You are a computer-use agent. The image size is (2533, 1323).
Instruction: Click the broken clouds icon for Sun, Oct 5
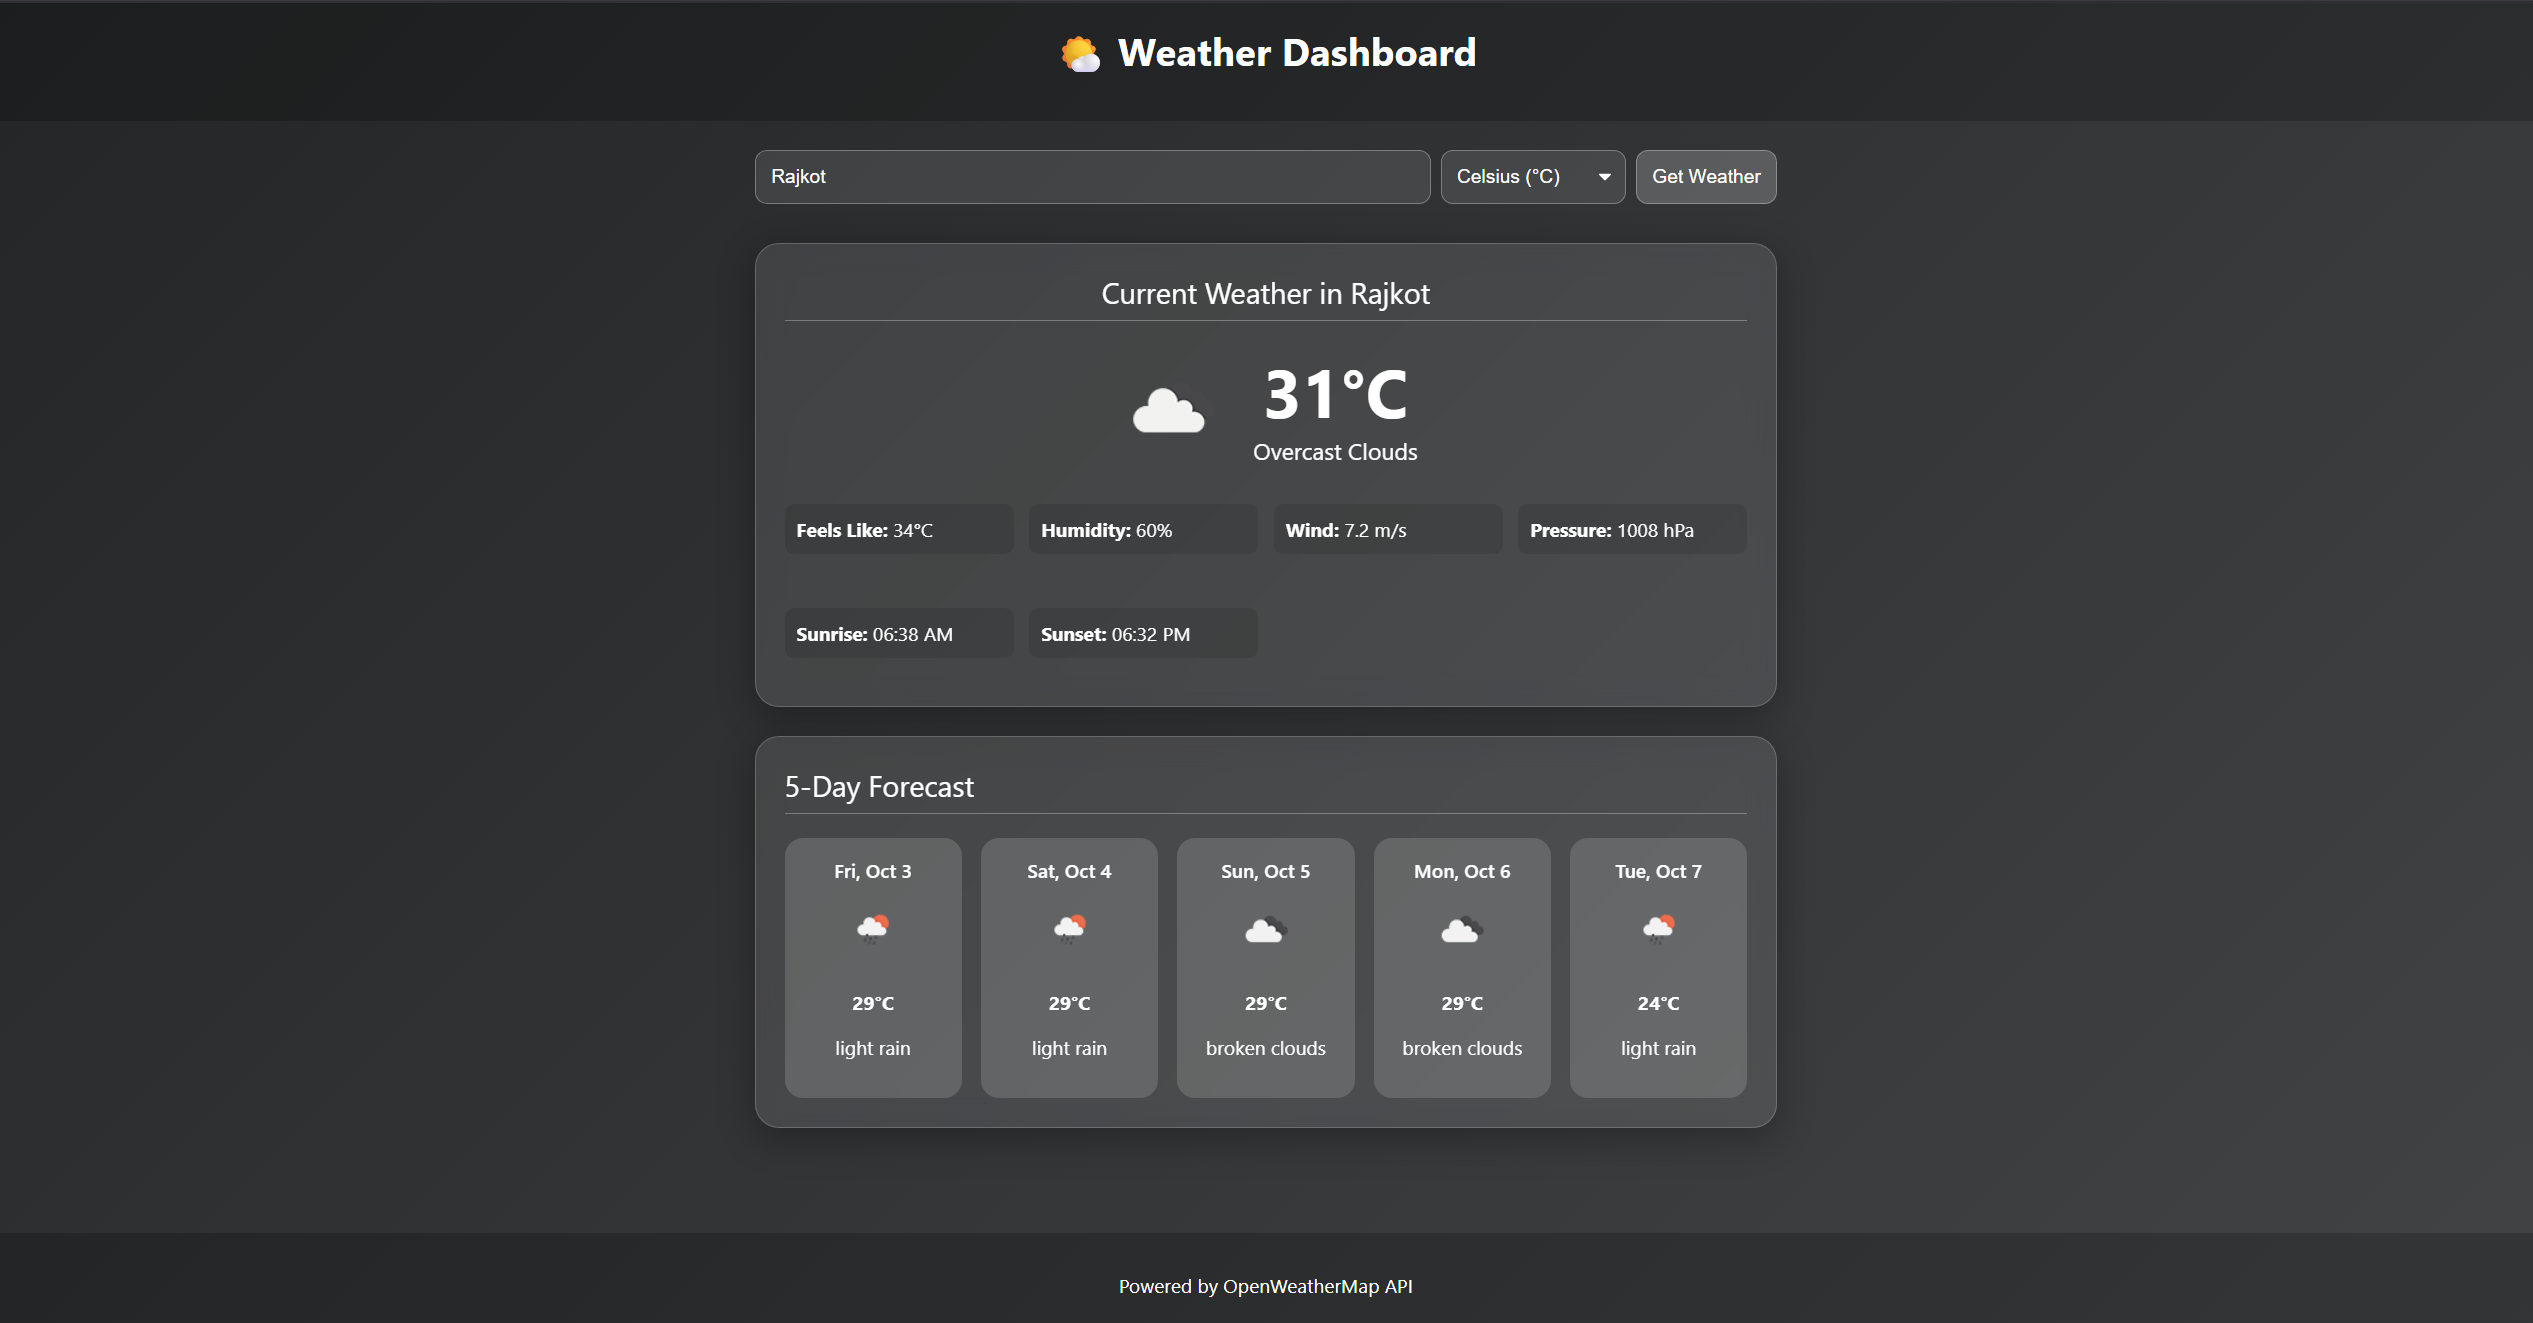pyautogui.click(x=1264, y=929)
